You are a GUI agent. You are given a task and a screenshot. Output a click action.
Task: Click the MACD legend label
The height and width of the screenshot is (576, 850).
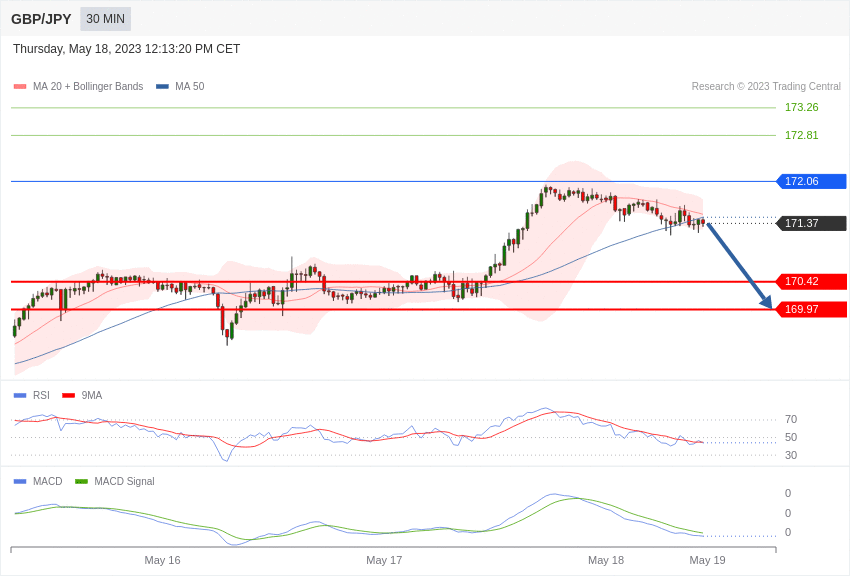coord(48,481)
